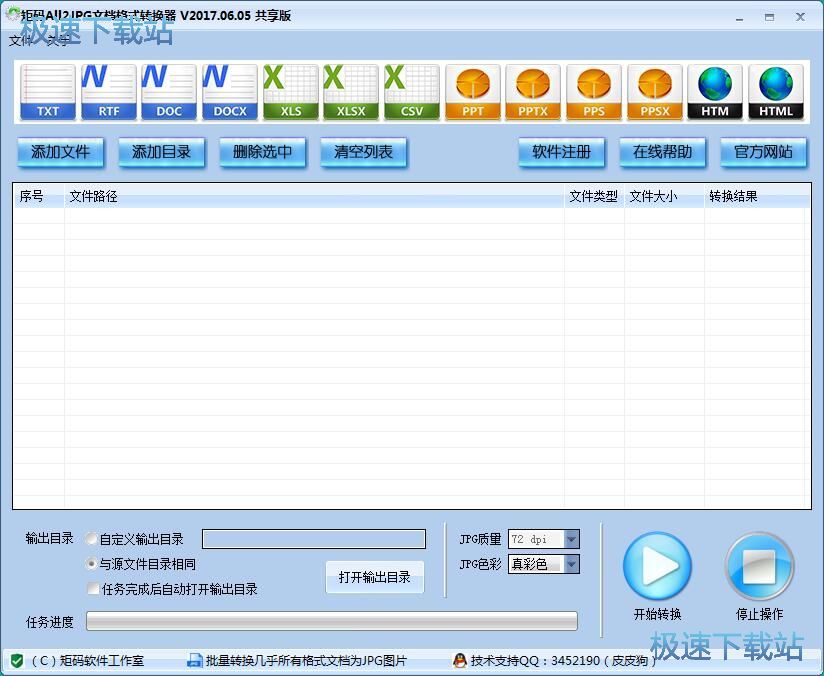This screenshot has height=676, width=824.
Task: Click the RTF document icon
Action: (107, 92)
